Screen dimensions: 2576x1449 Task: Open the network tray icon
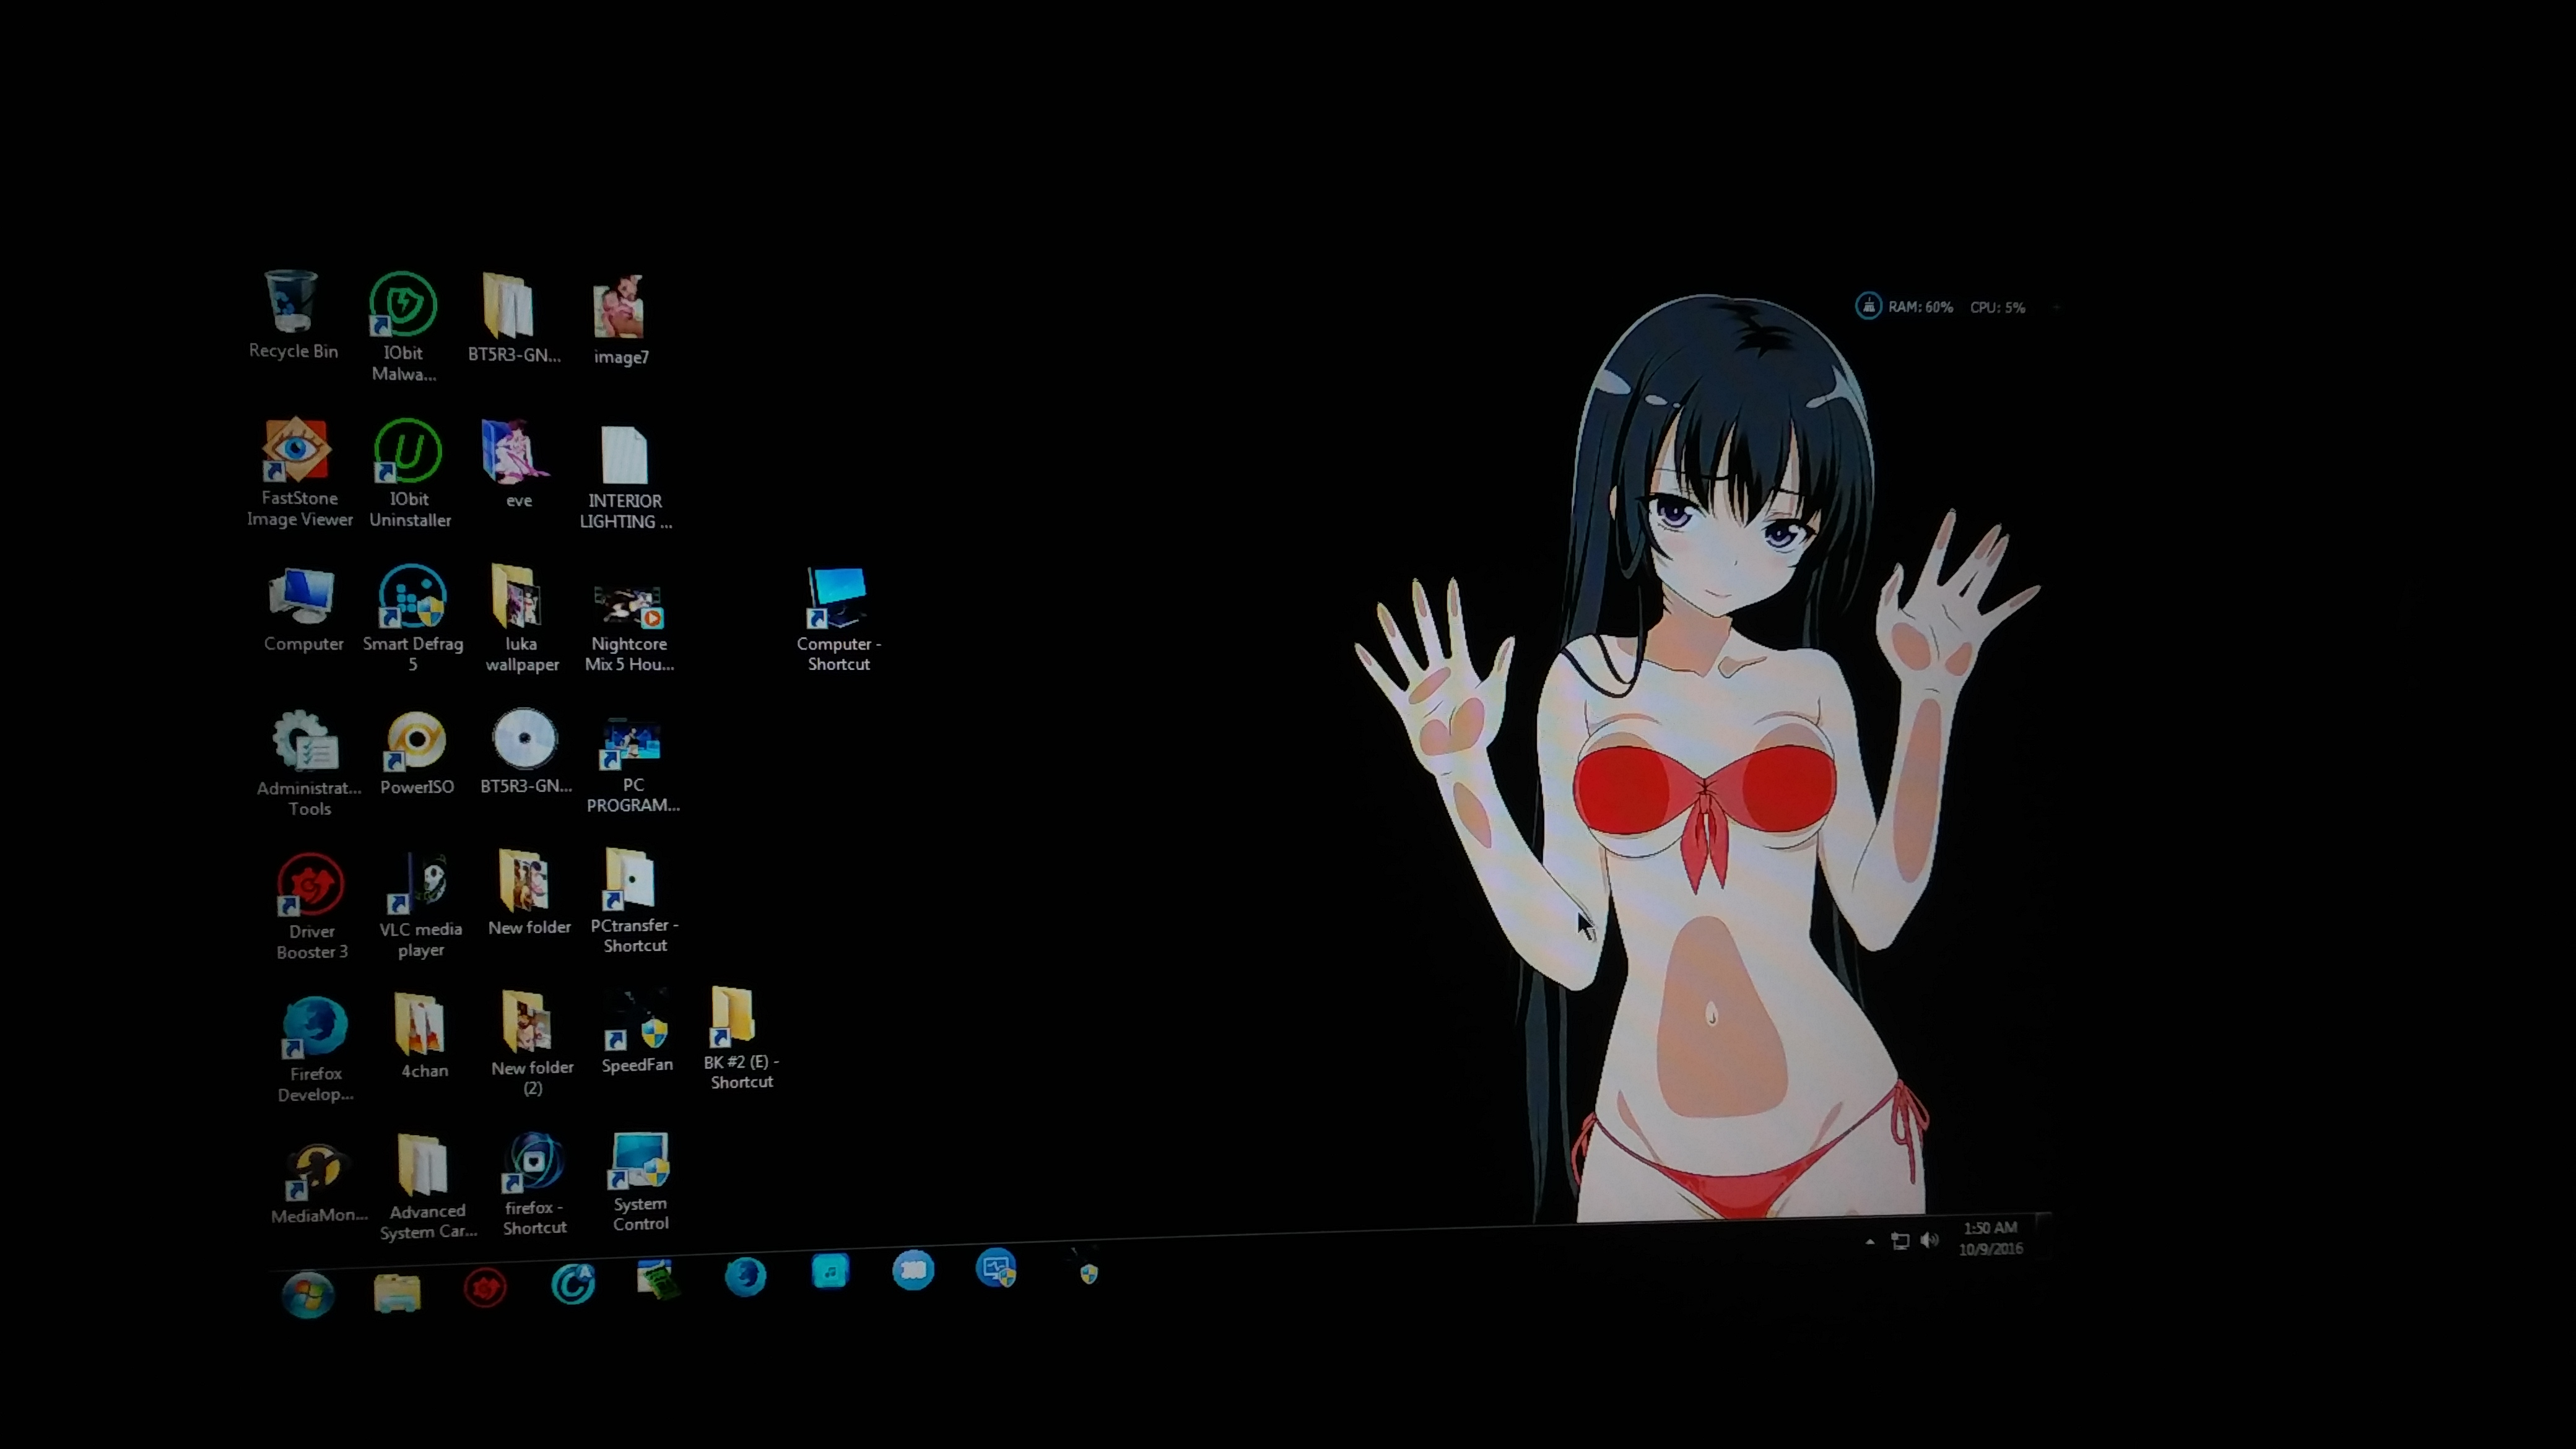[x=1900, y=1241]
